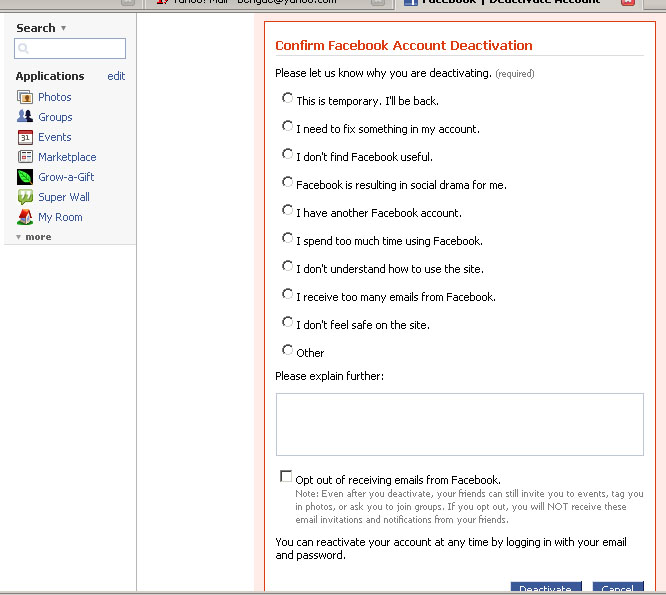Switch to the Yahoo! Mail browser tab
This screenshot has width=666, height=595.
pos(268,3)
